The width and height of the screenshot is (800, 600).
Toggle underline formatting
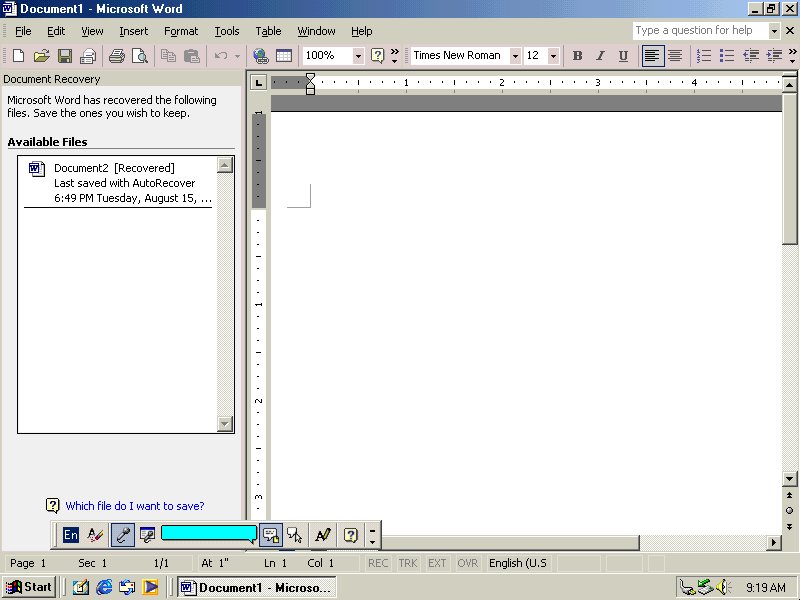click(x=623, y=56)
